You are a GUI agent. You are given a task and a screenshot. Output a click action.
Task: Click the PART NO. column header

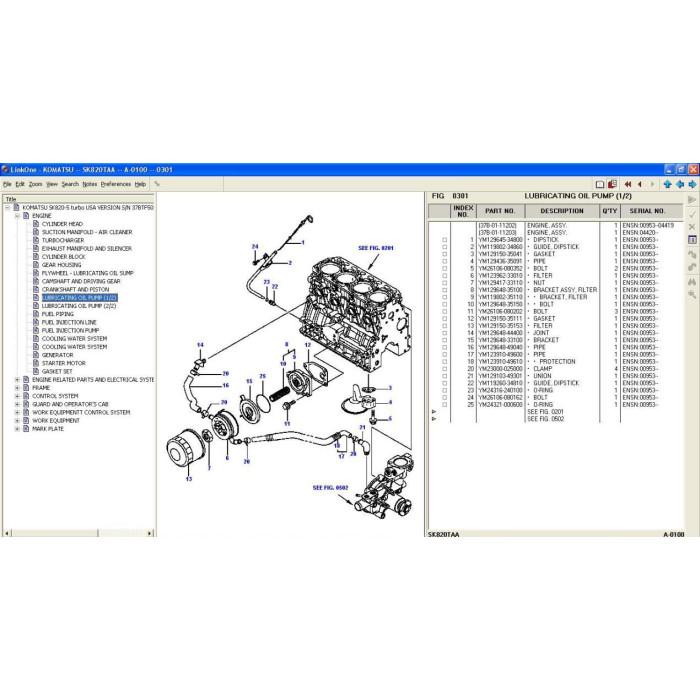pyautogui.click(x=500, y=211)
